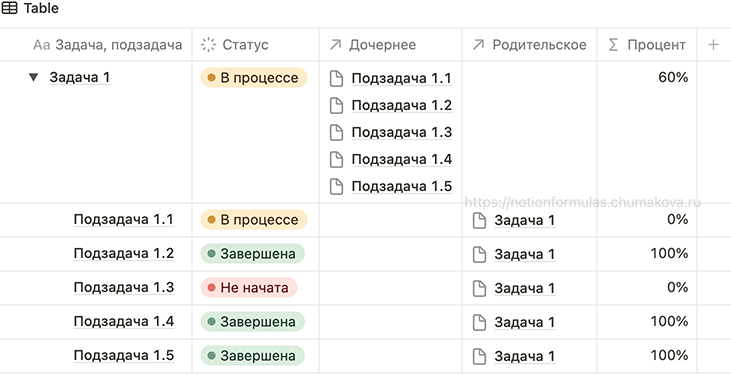Screen dimensions: 731x375
Task: Click the Aa title property icon
Action: click(41, 45)
